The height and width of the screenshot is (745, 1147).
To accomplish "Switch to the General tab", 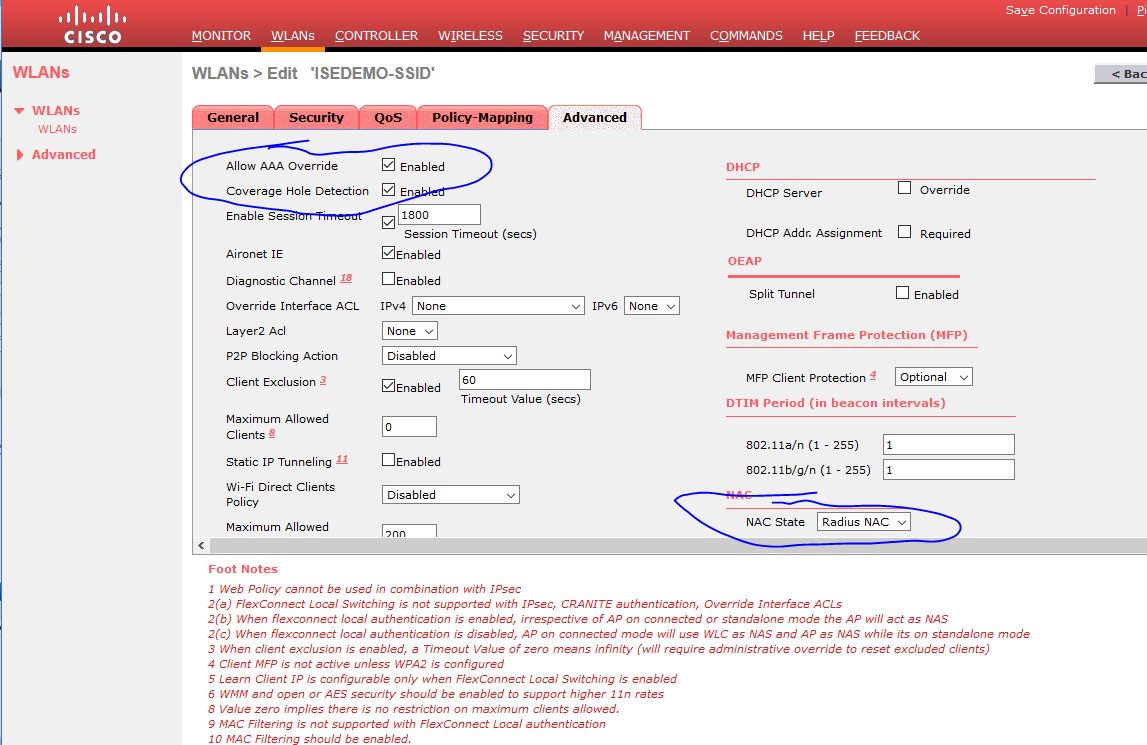I will [x=233, y=117].
